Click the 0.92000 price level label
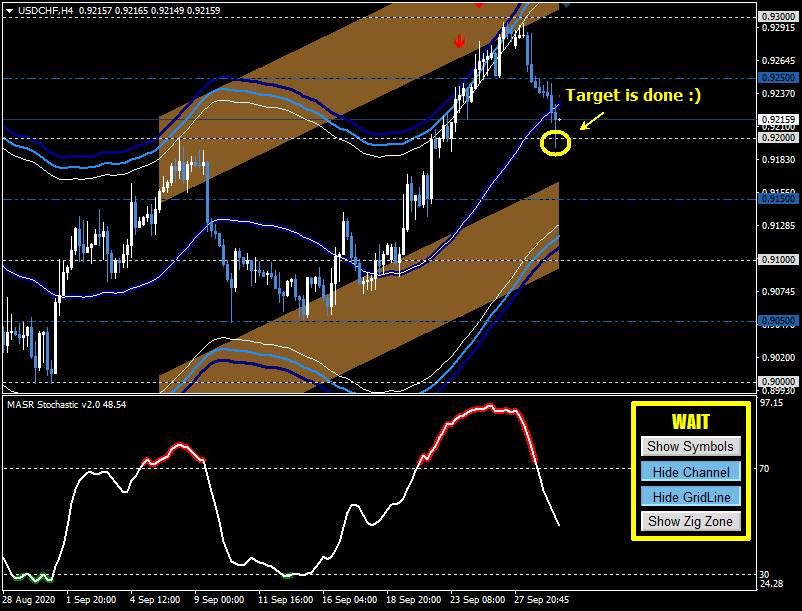 [x=778, y=138]
